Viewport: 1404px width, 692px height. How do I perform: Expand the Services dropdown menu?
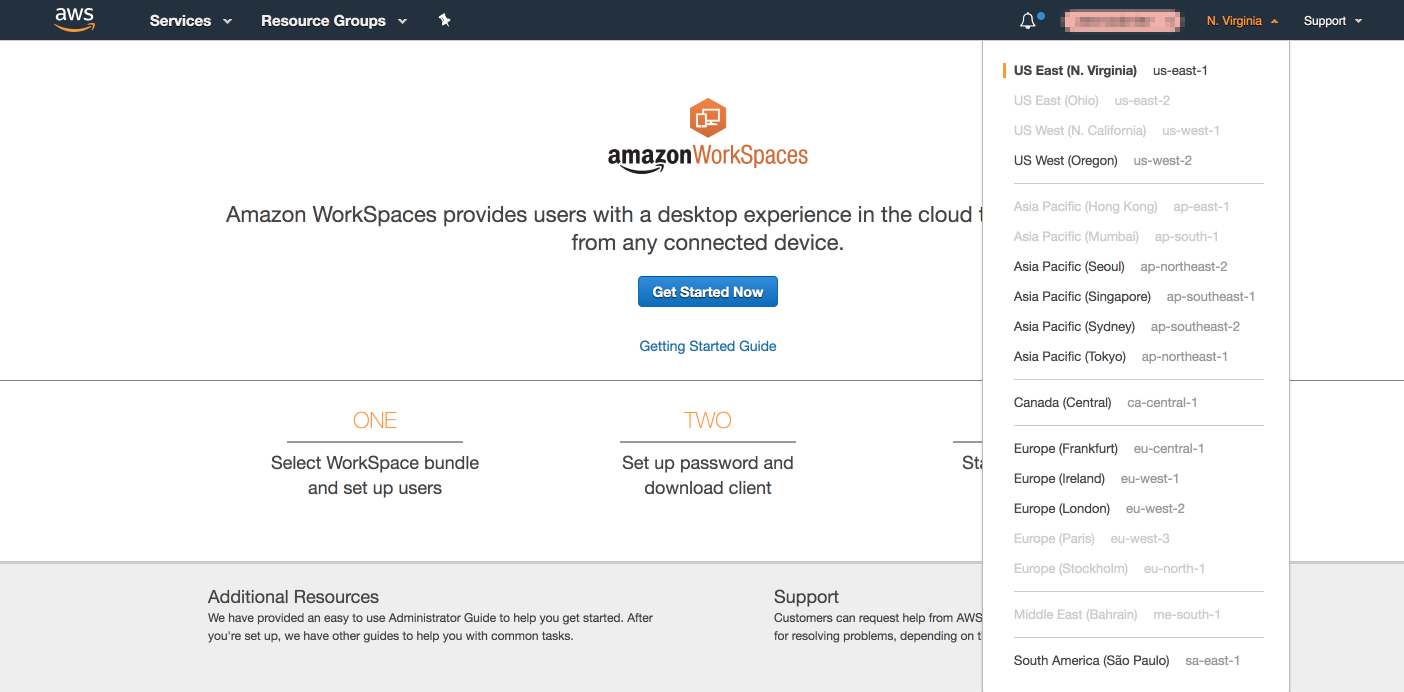(190, 21)
